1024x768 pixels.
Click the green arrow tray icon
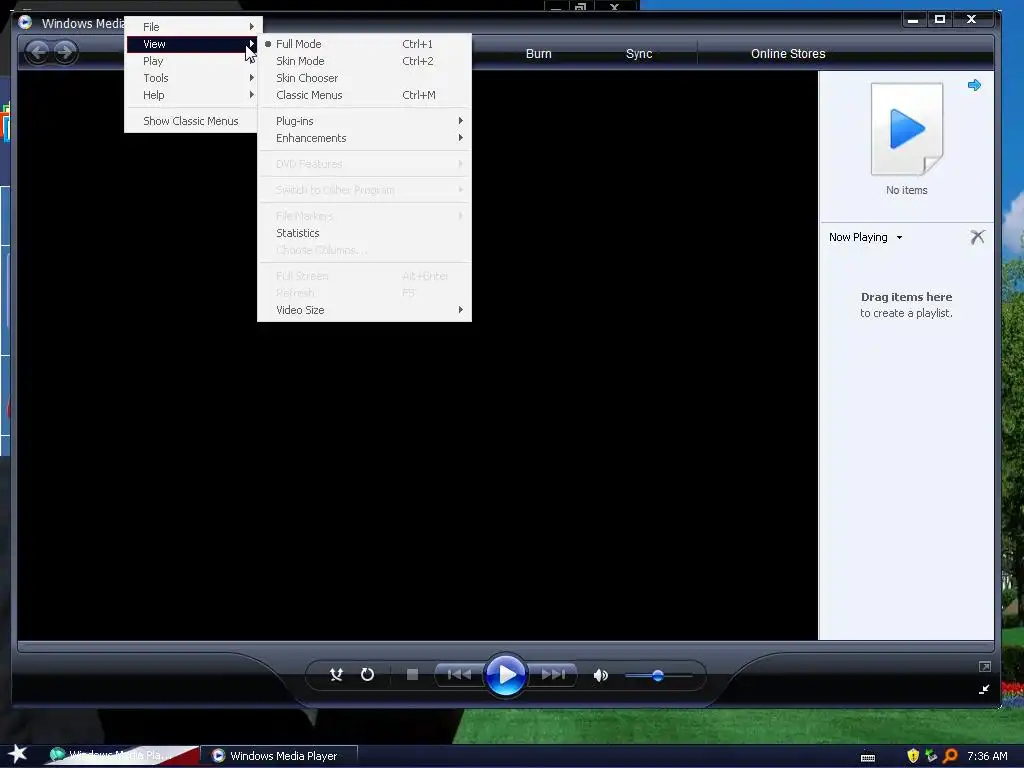[x=931, y=756]
